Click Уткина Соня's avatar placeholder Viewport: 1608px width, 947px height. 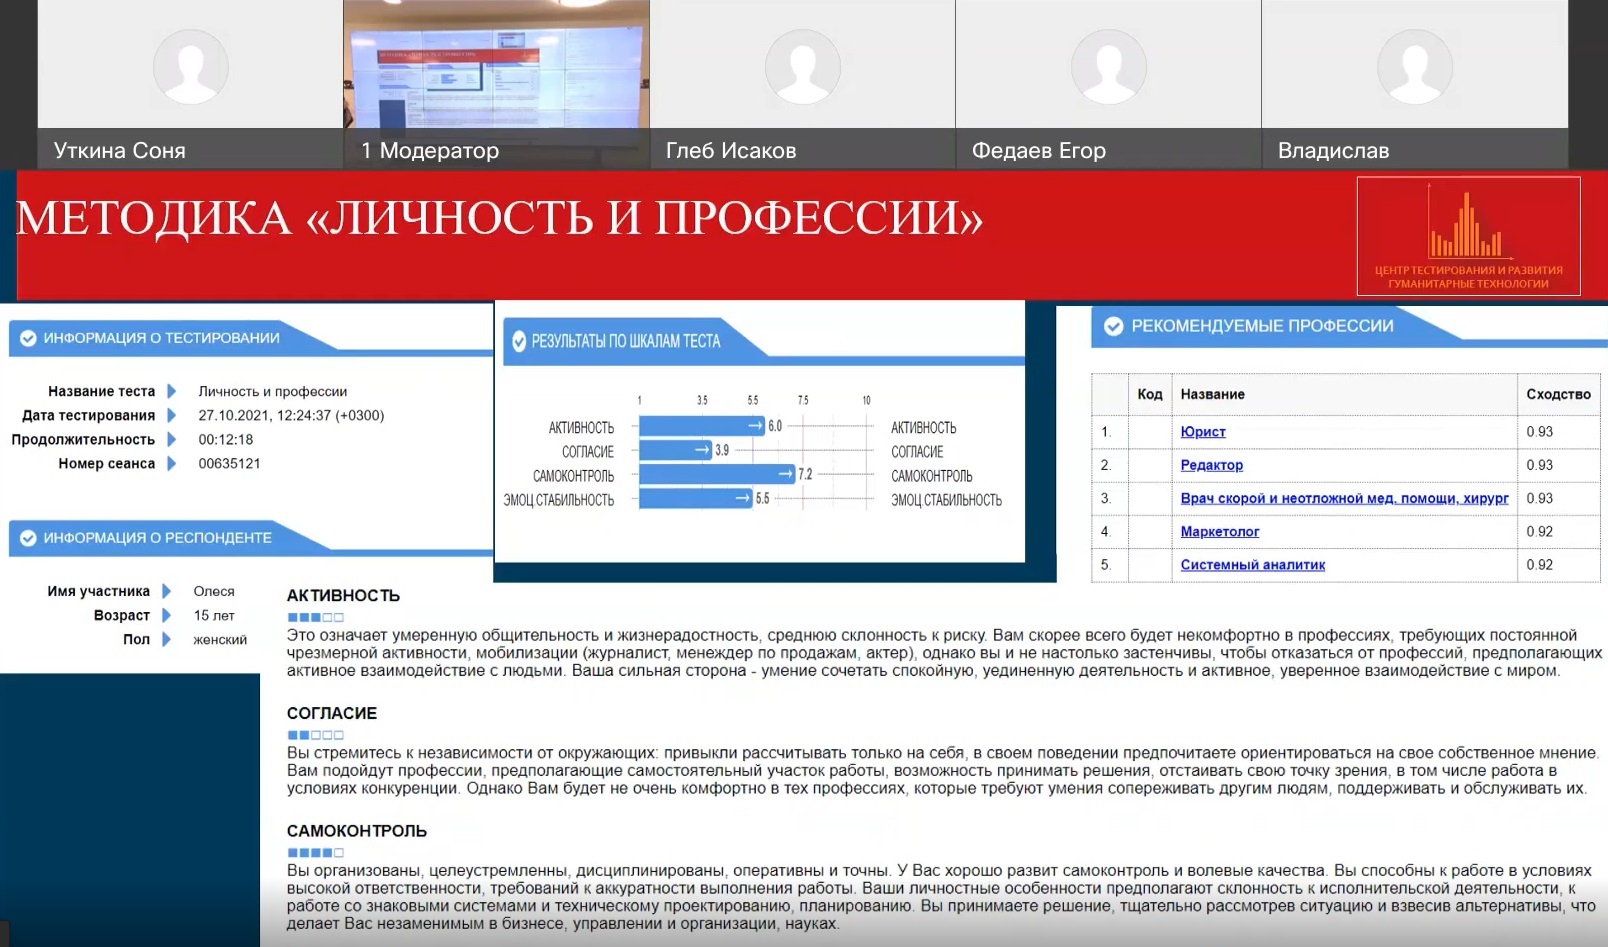[190, 66]
